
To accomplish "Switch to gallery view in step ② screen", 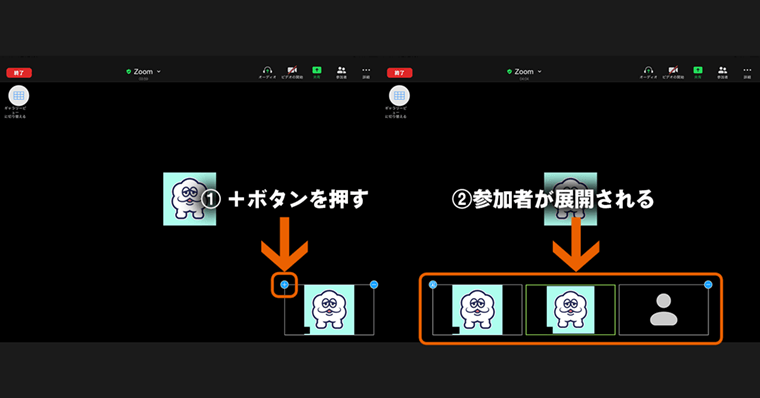I will pos(399,96).
